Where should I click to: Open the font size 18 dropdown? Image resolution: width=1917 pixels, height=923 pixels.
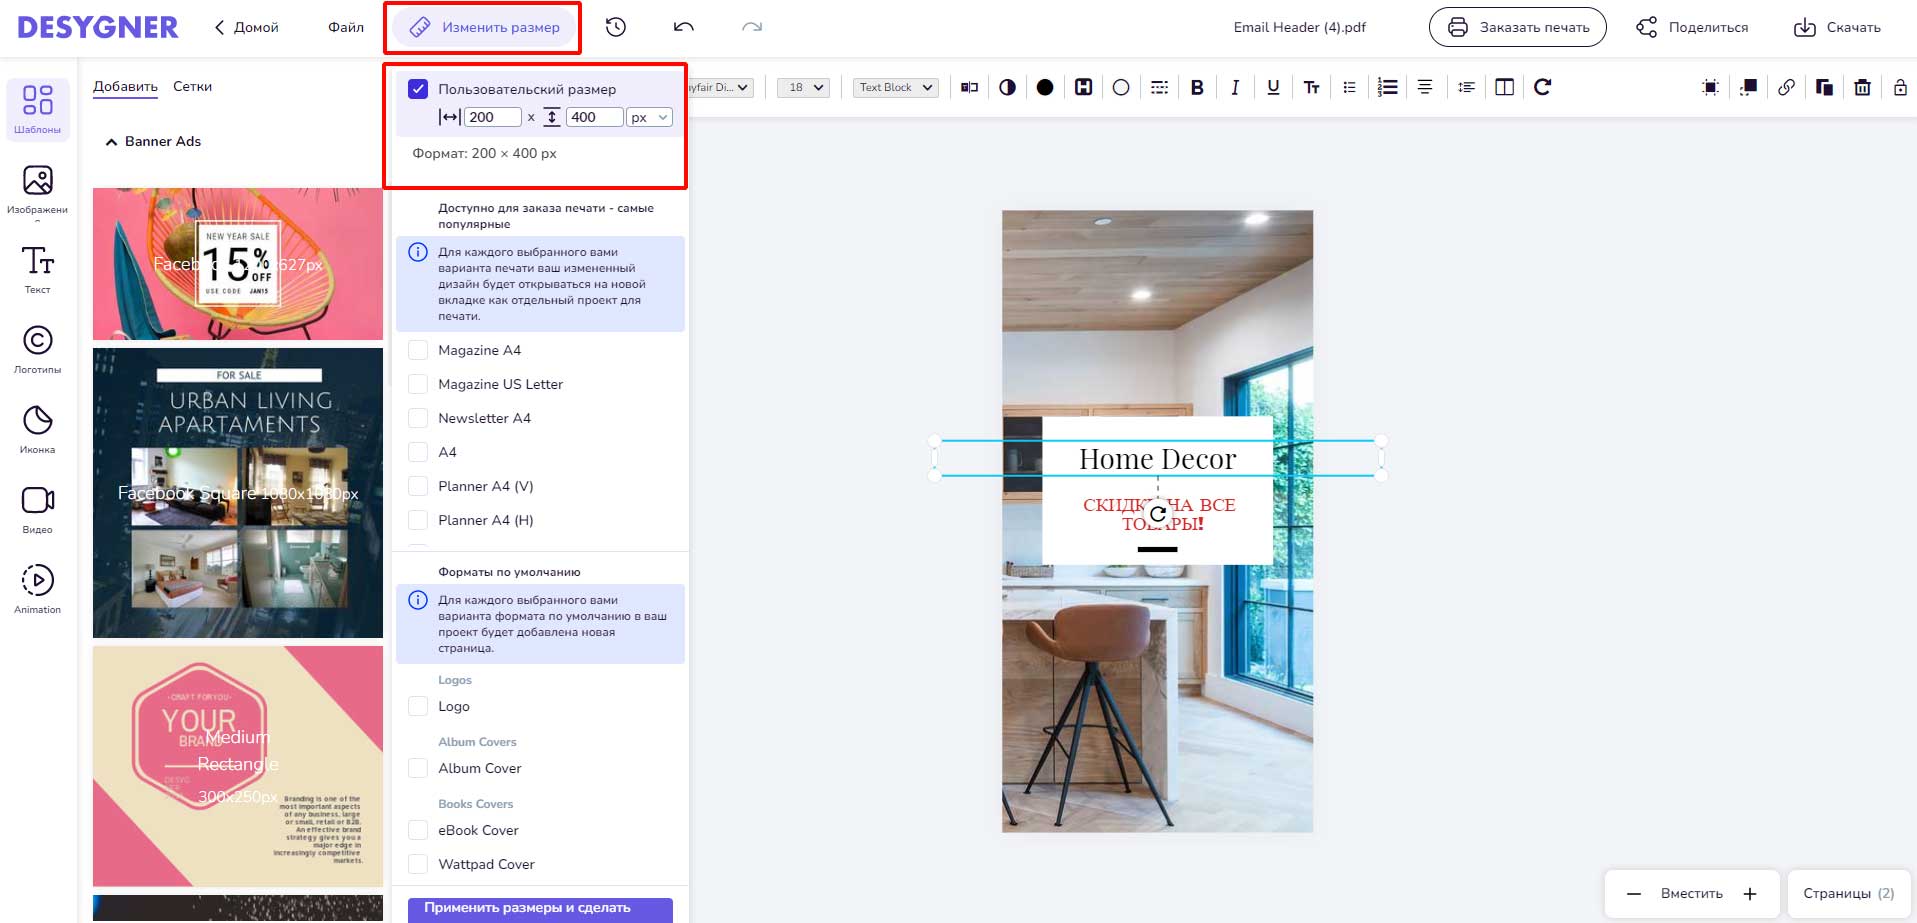pos(804,87)
